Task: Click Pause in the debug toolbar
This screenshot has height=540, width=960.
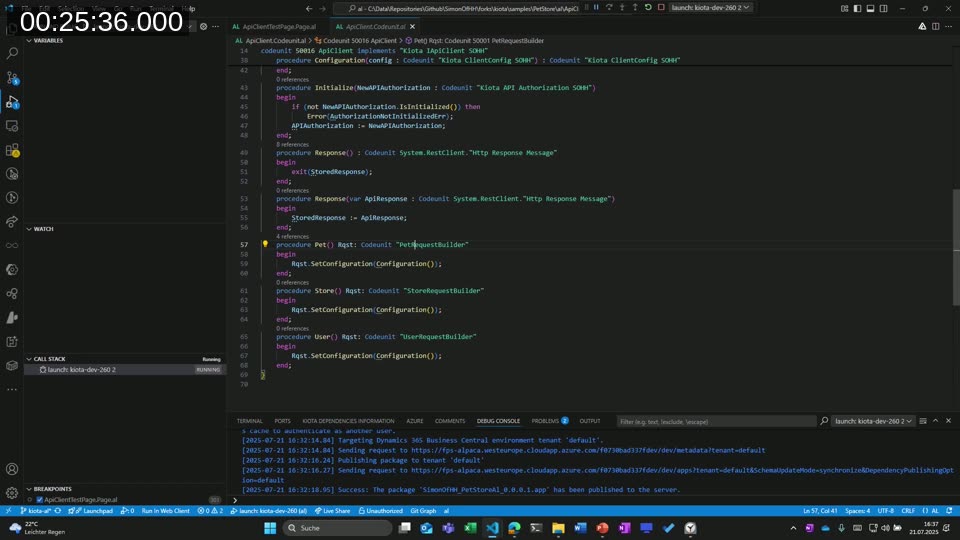Action: coord(596,7)
